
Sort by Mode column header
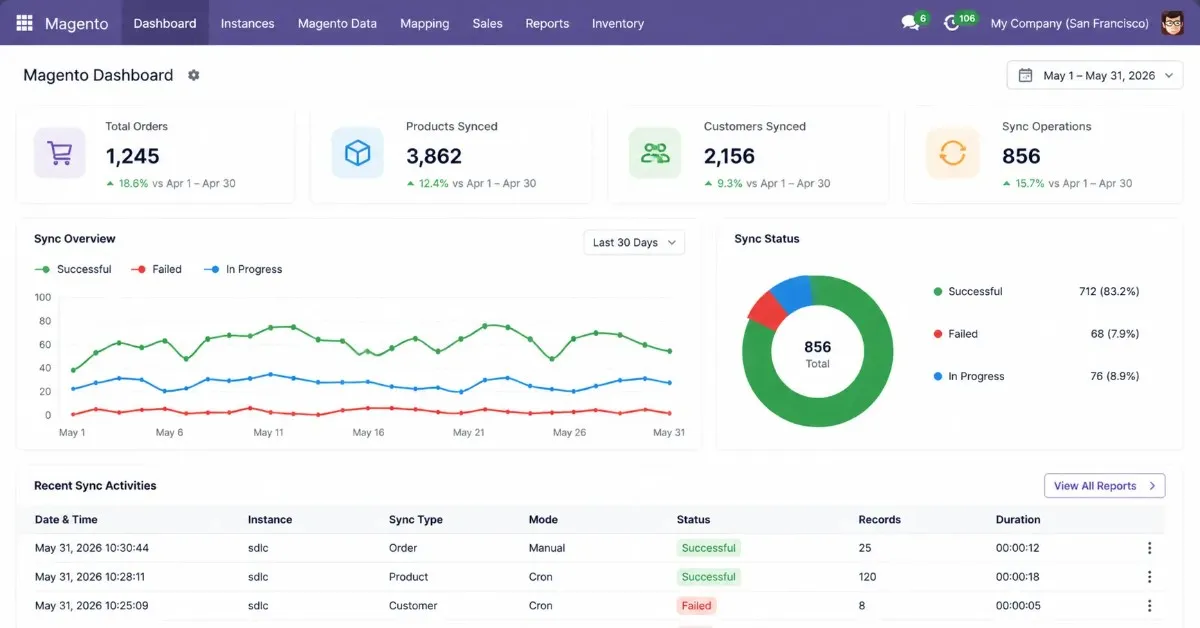(x=543, y=520)
